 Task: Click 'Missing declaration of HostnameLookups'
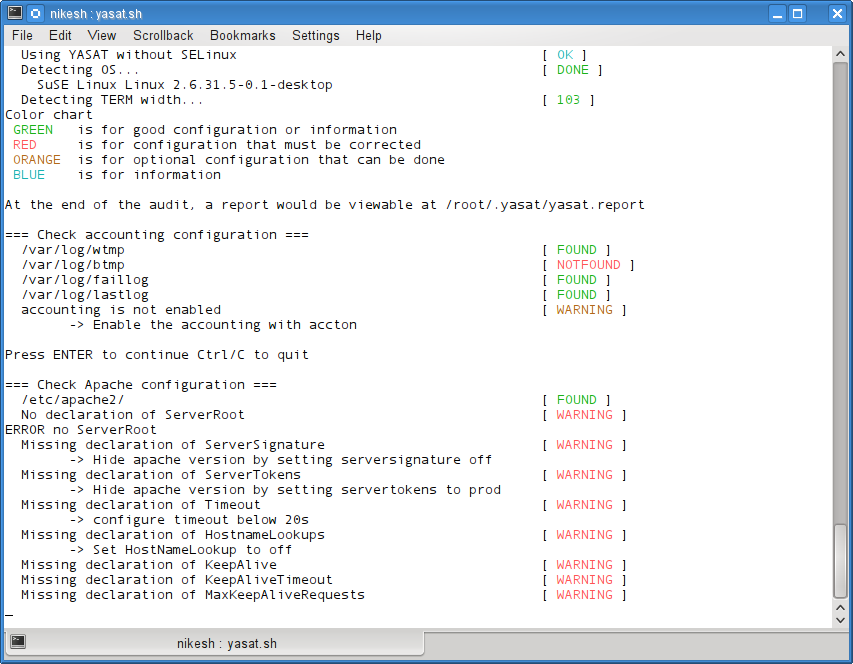point(172,535)
